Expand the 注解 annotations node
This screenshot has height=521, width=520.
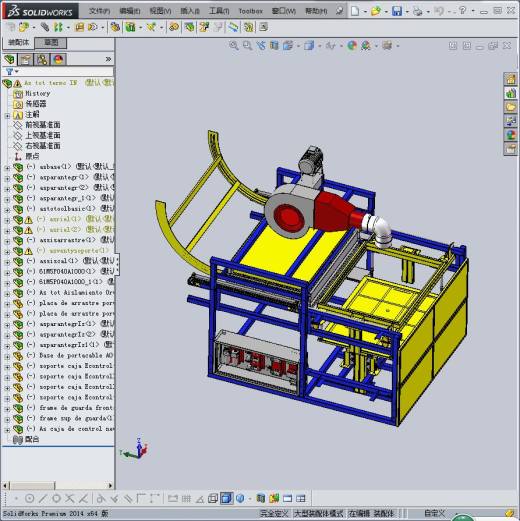coord(7,115)
